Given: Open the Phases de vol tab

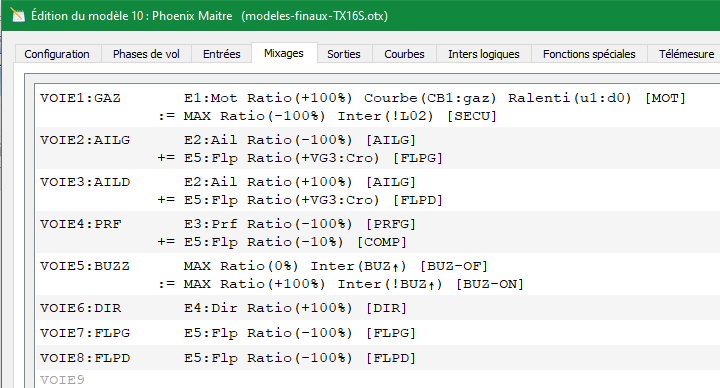Looking at the screenshot, I should pos(146,54).
